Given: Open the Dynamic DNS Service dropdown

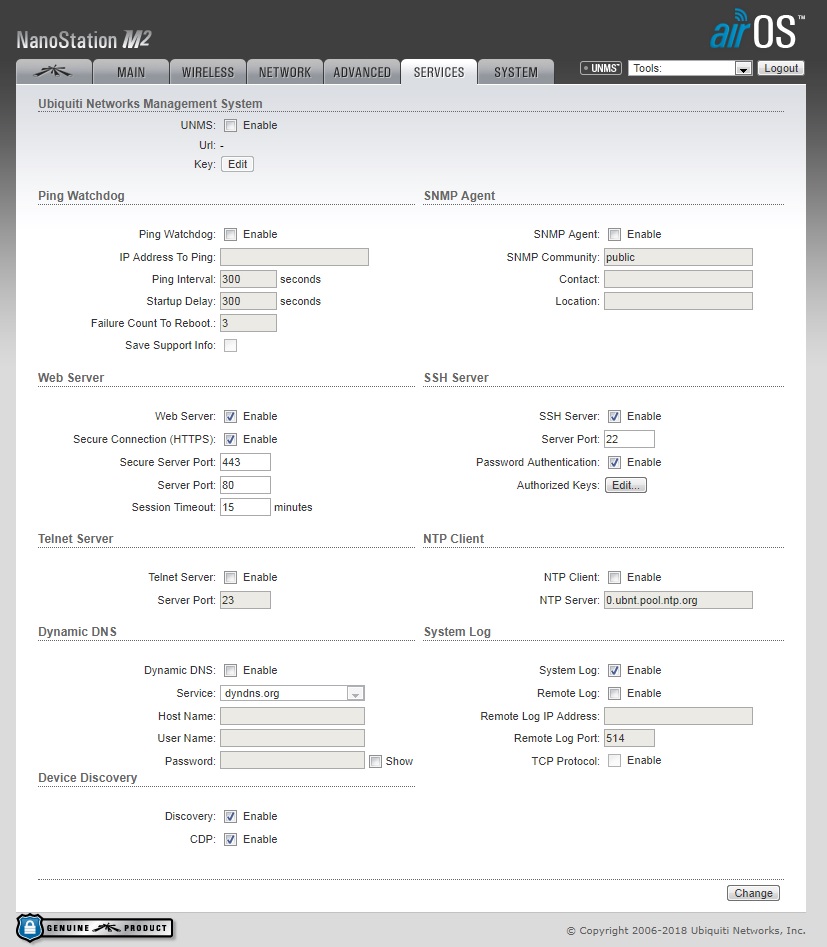Looking at the screenshot, I should click(292, 693).
